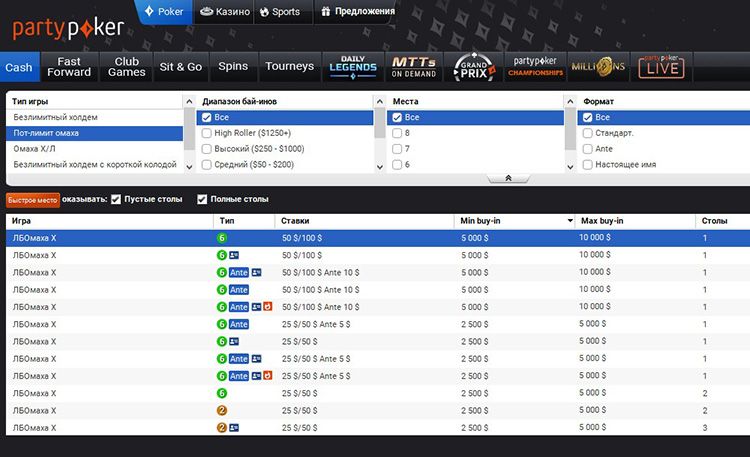Check the High Roller ($1250+) buy-in filter
This screenshot has width=750, height=457.
(207, 133)
